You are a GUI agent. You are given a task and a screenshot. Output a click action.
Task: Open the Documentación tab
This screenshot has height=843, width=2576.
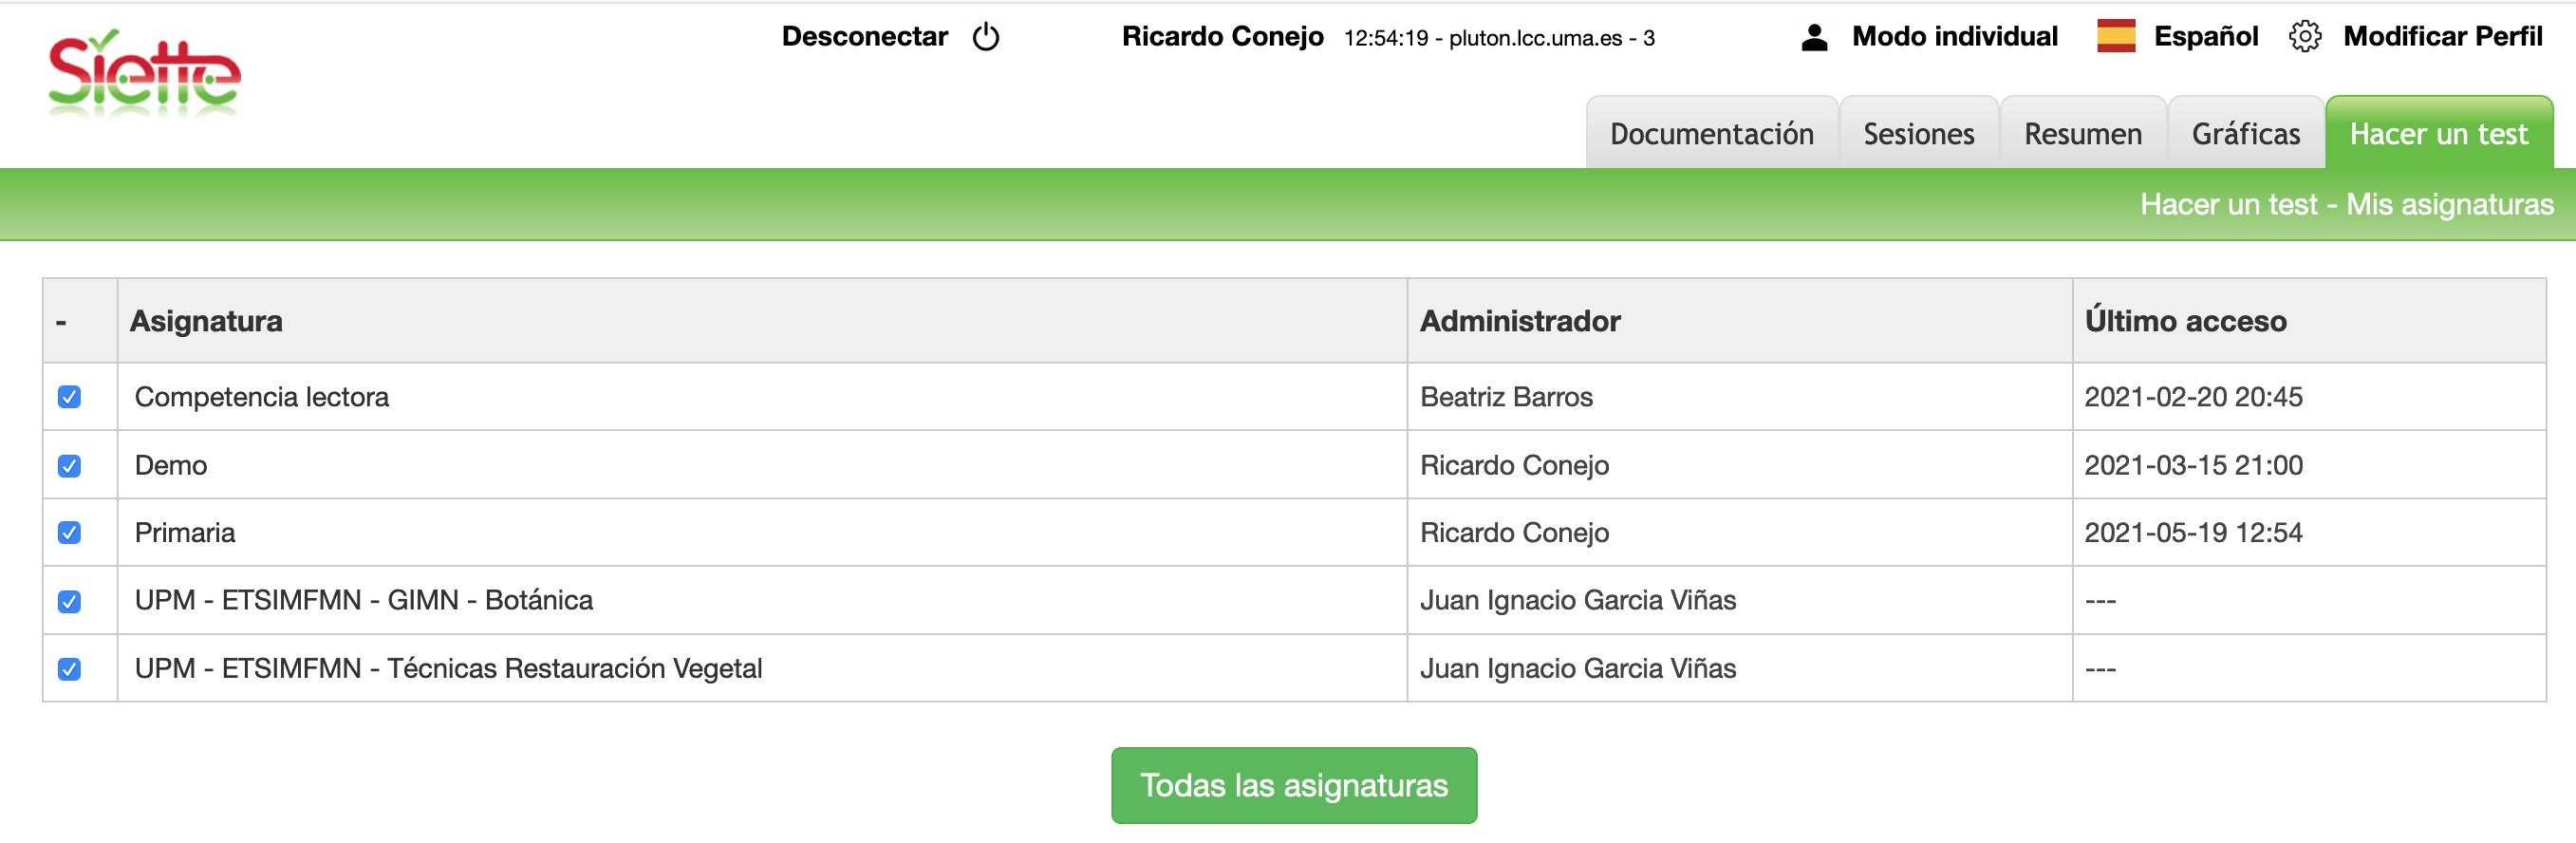coord(1711,134)
